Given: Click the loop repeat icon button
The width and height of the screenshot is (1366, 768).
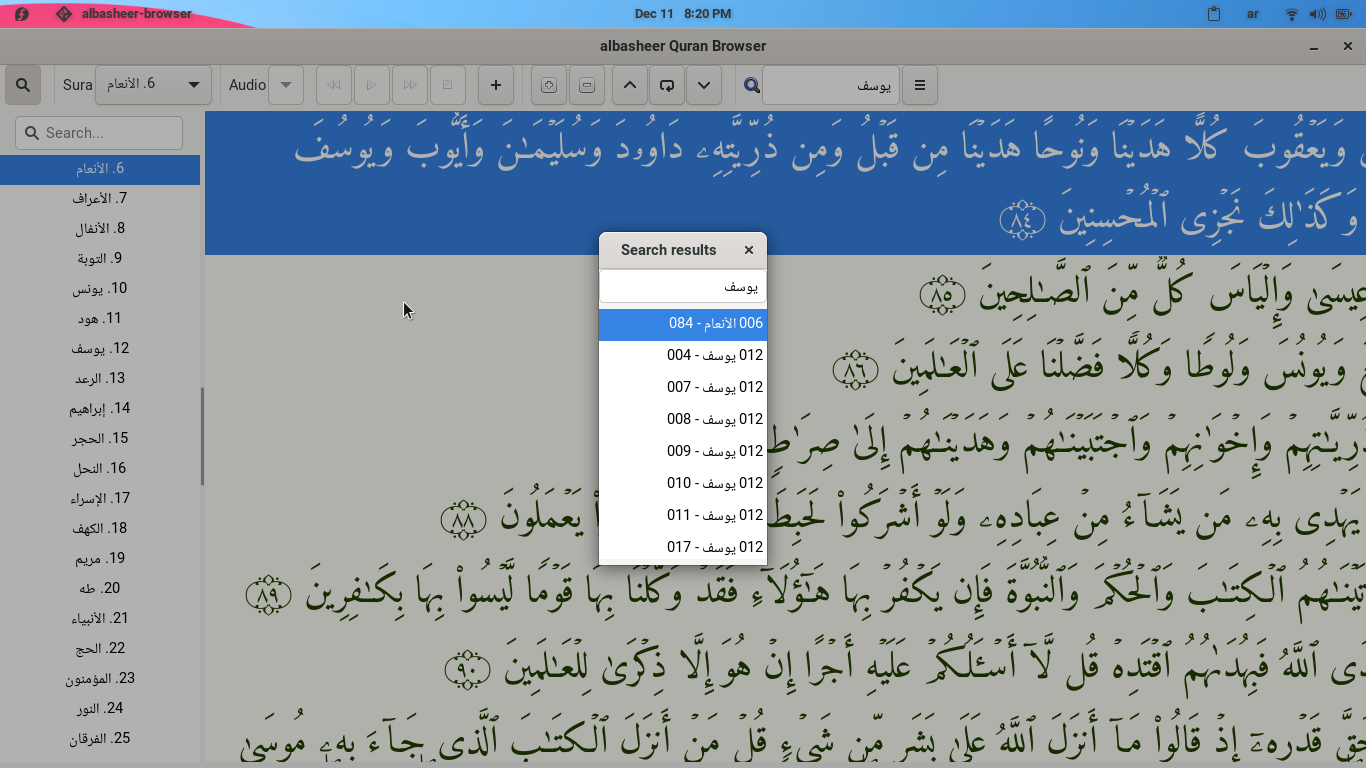Looking at the screenshot, I should pyautogui.click(x=667, y=85).
